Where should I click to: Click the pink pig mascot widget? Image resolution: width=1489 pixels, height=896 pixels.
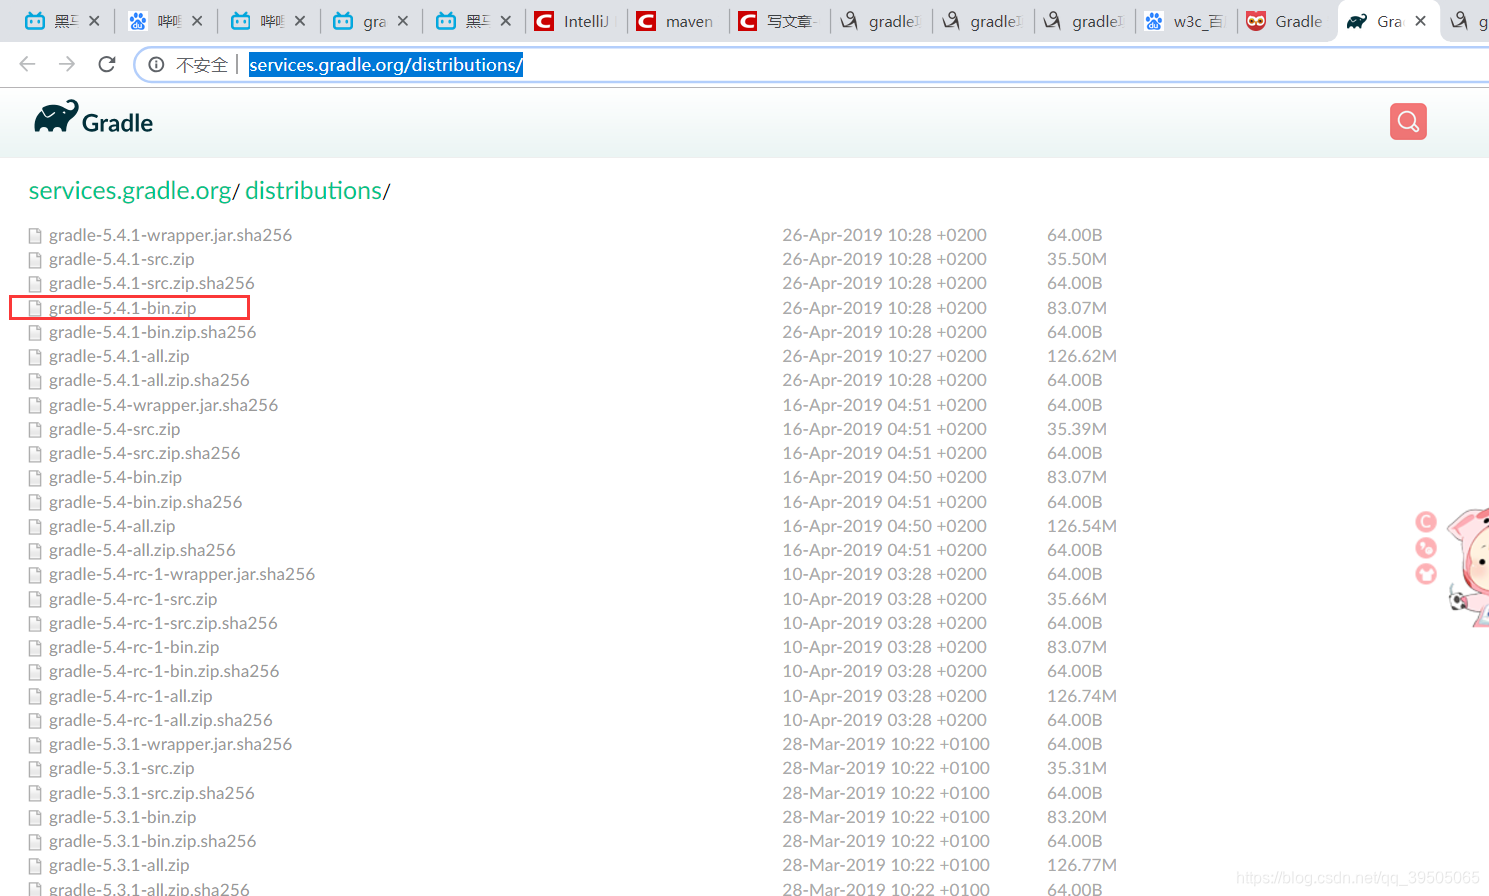tap(1468, 566)
